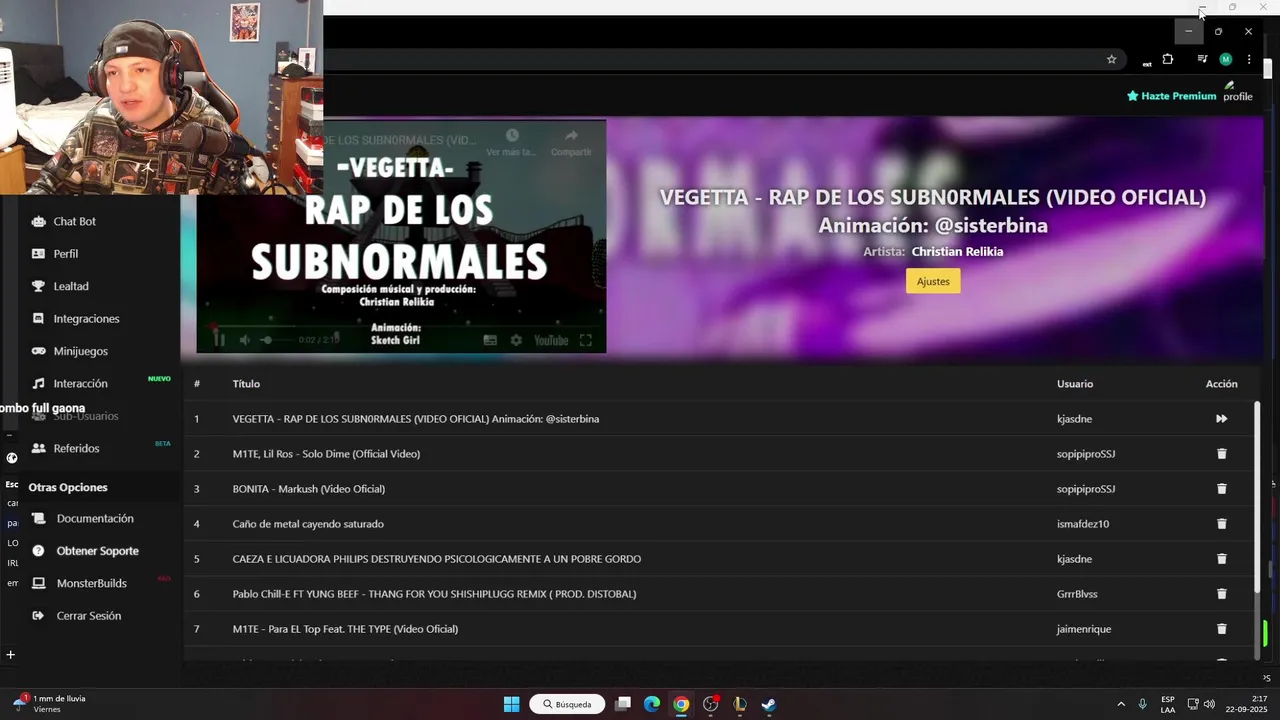The image size is (1280, 720).
Task: Click the weather widget 1 mm de lluvia
Action: click(48, 704)
